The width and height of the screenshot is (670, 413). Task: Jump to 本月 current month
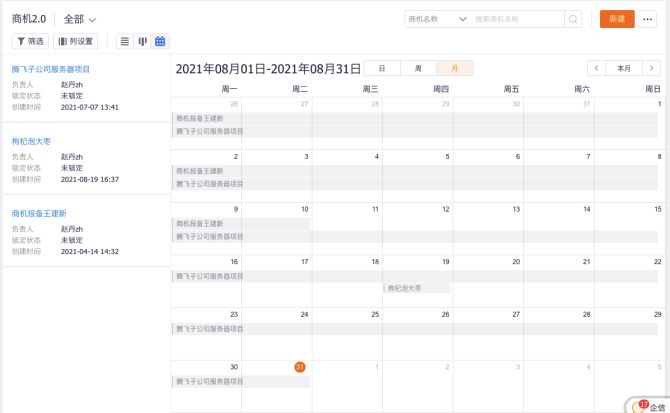[x=624, y=68]
